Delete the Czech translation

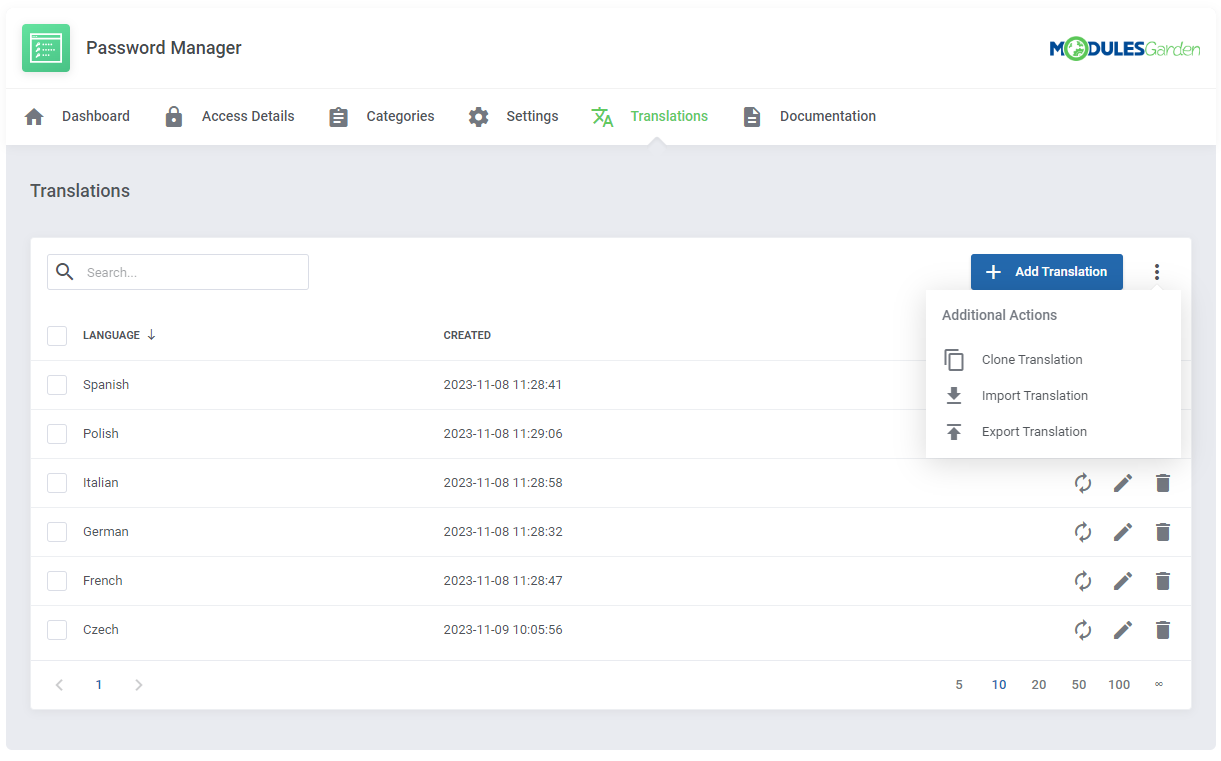(x=1163, y=630)
